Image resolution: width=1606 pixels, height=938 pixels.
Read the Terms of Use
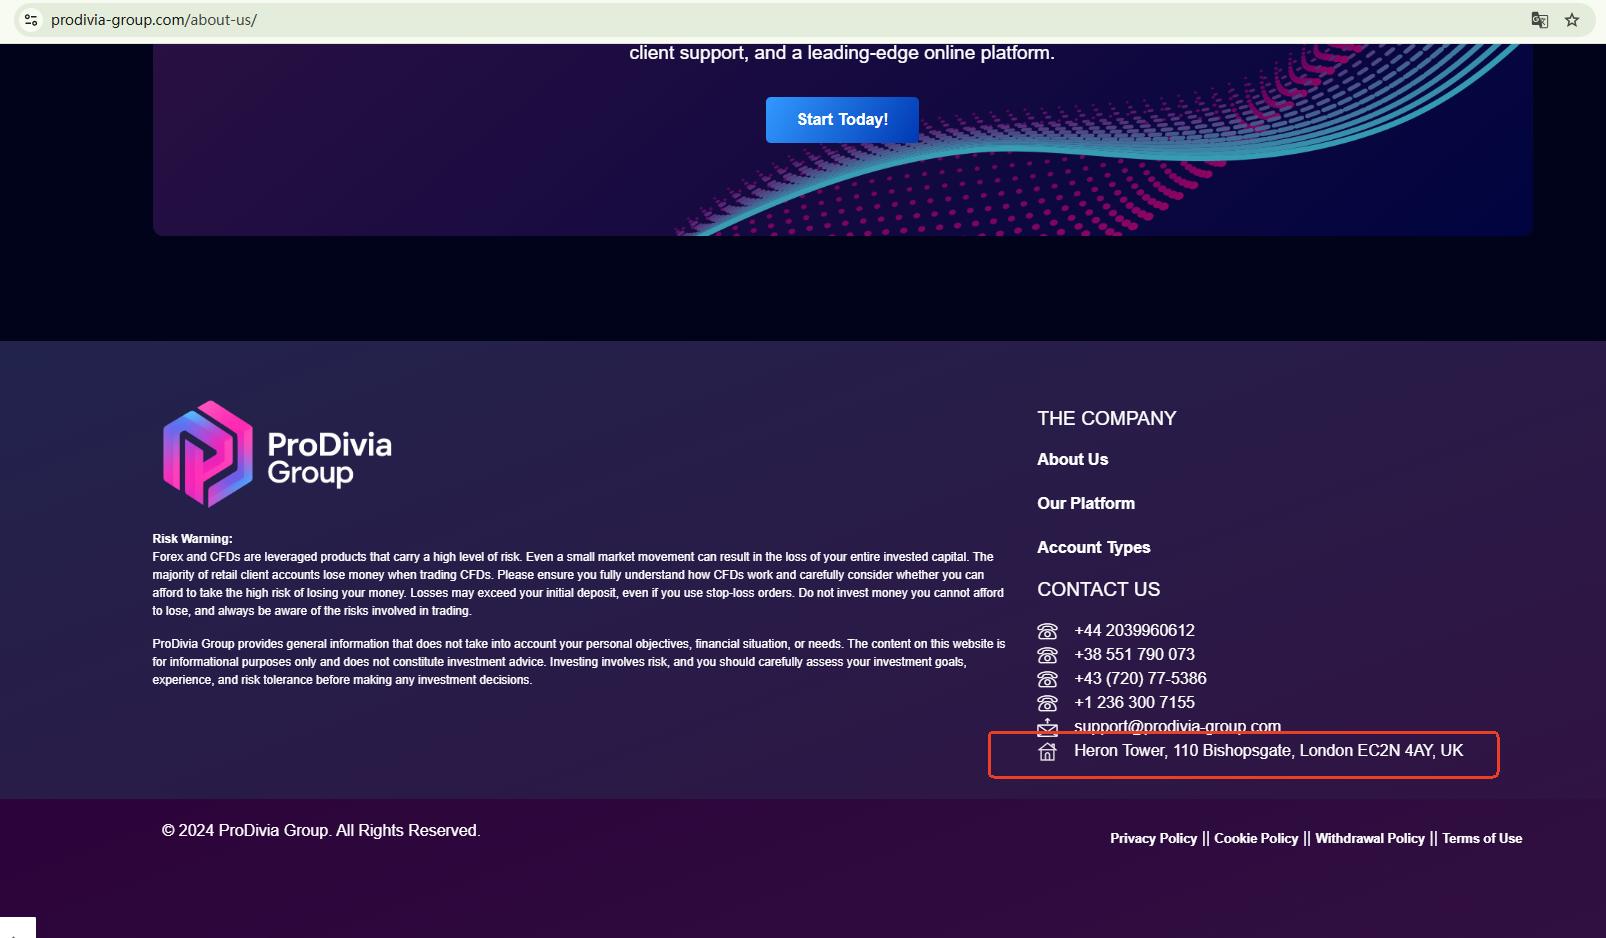pyautogui.click(x=1482, y=839)
